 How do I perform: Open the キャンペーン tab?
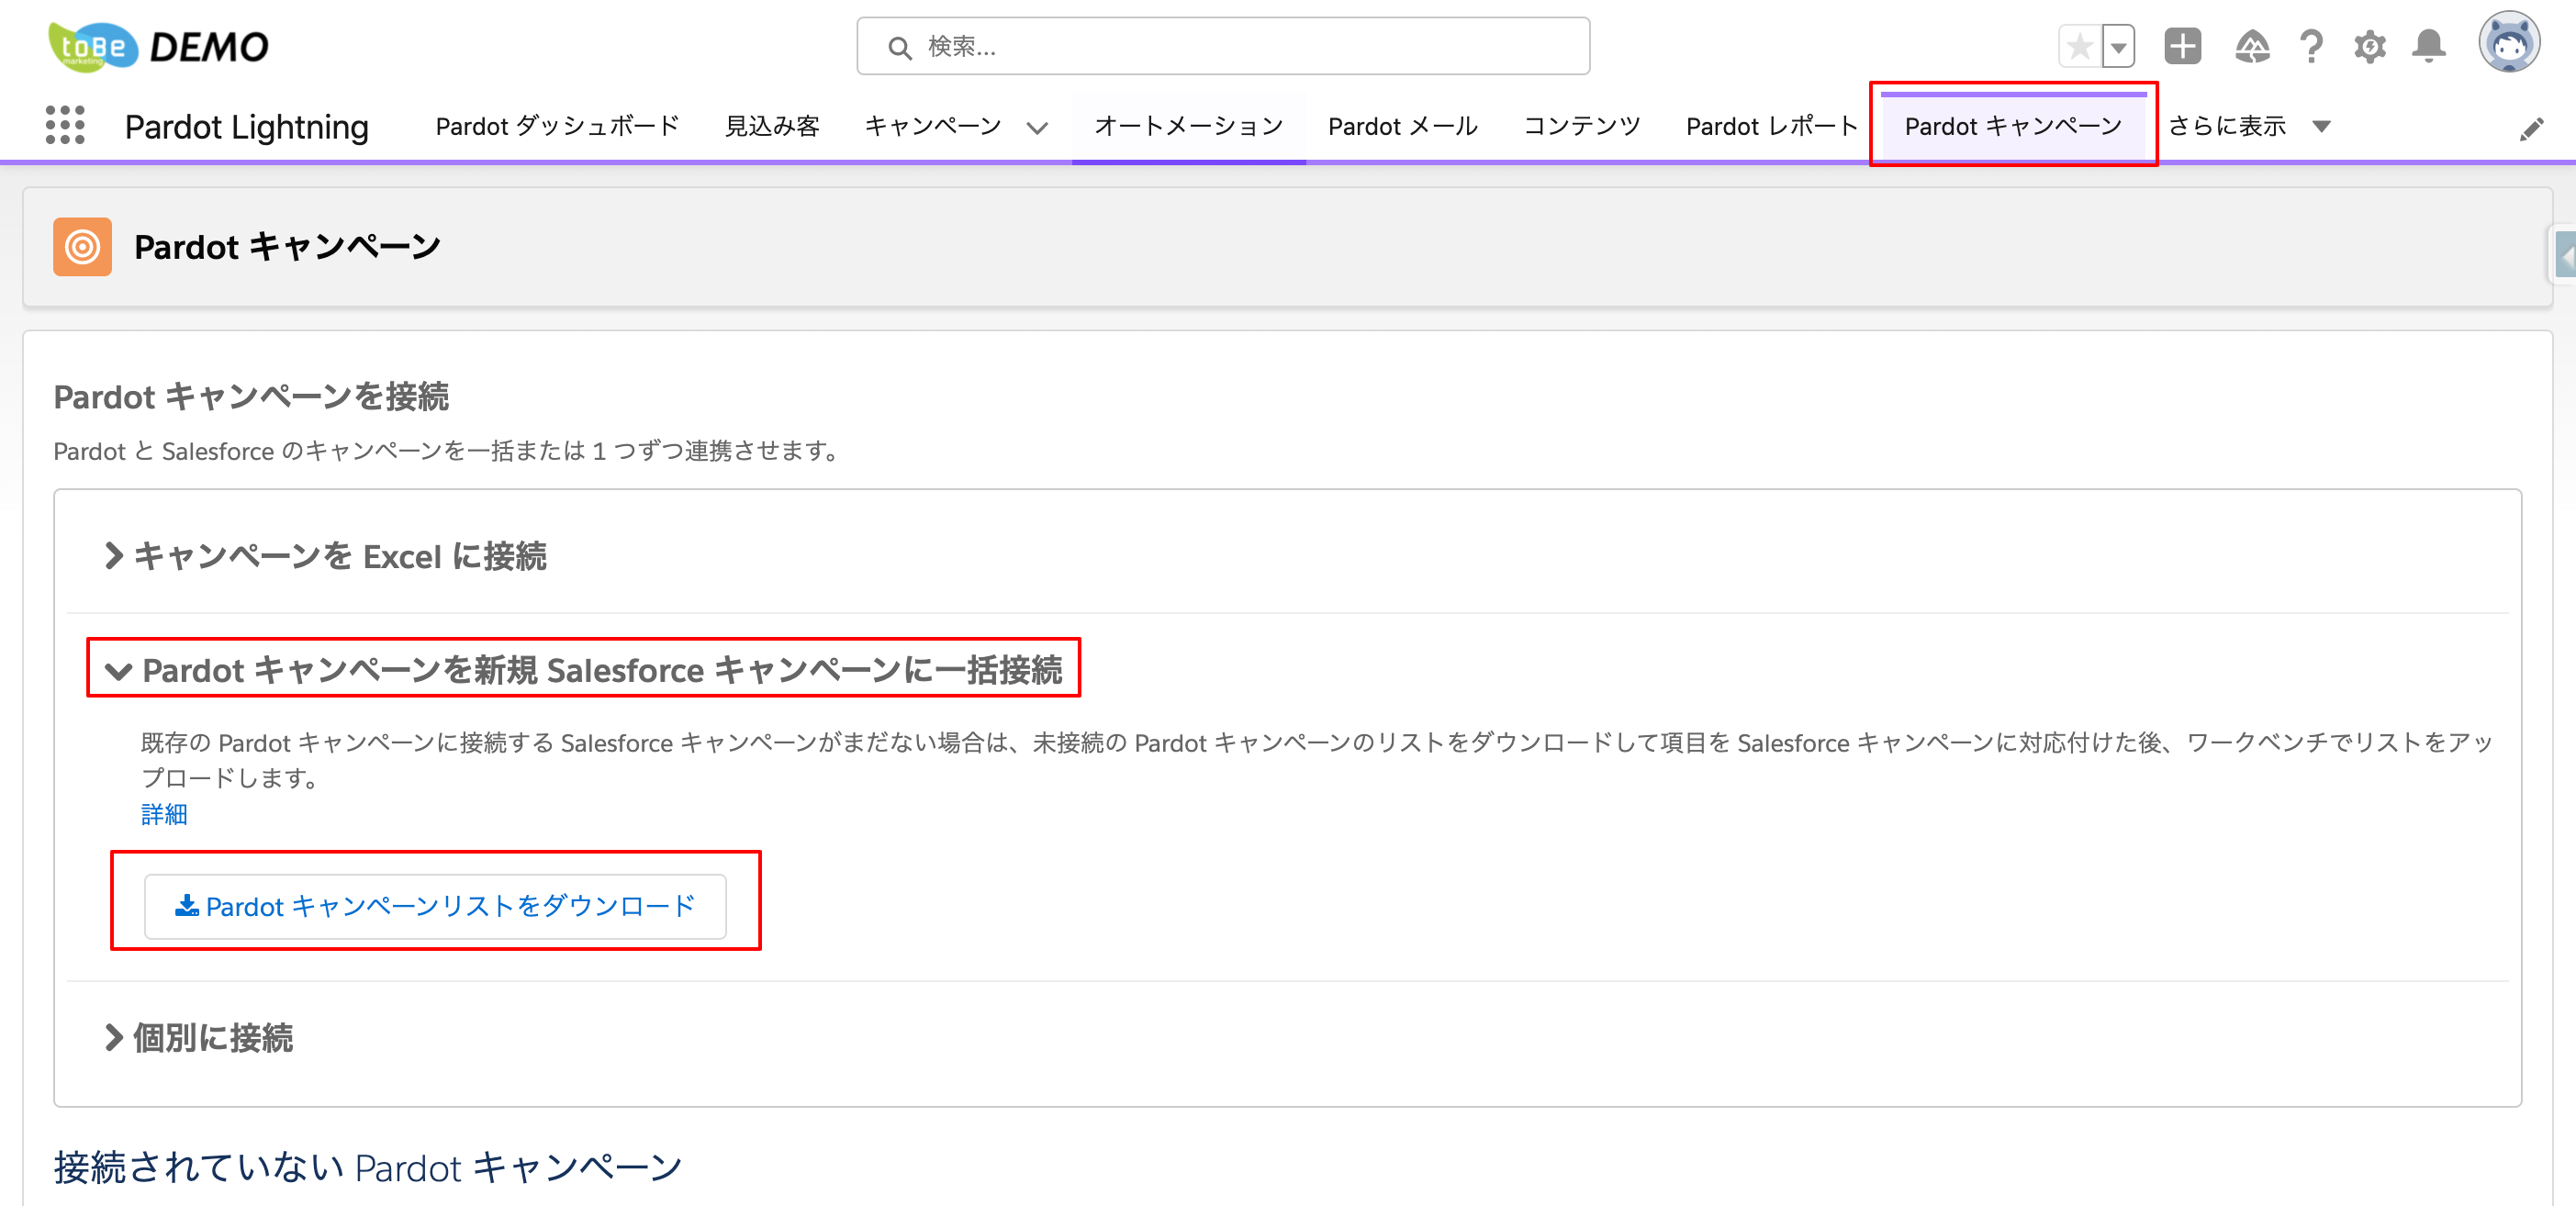pyautogui.click(x=933, y=126)
